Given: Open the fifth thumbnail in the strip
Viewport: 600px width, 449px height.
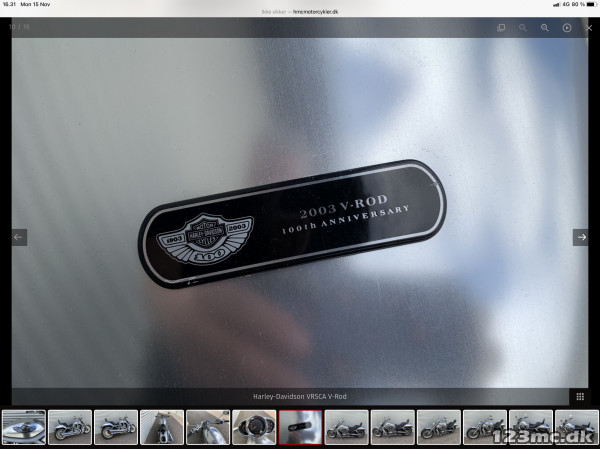Looking at the screenshot, I should coord(207,427).
